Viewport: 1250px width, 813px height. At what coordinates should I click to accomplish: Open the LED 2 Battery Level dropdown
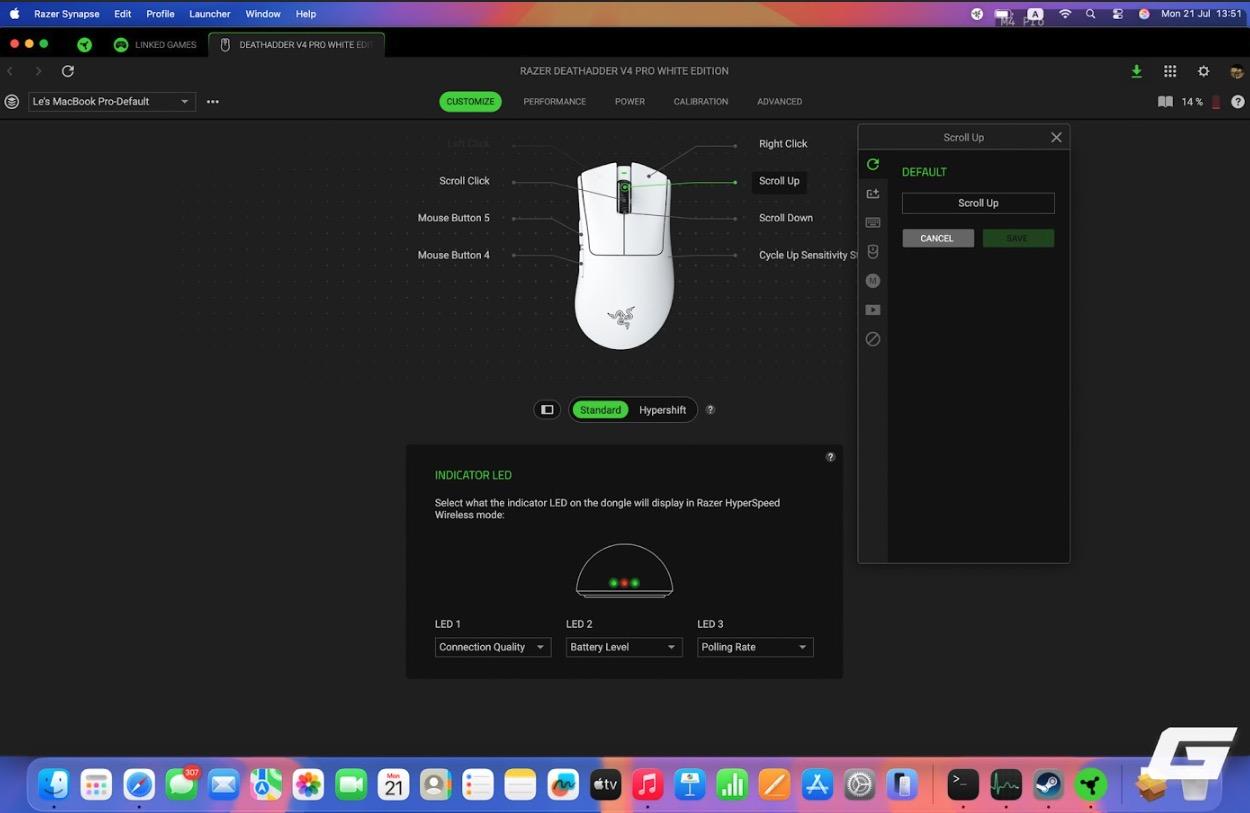(624, 647)
